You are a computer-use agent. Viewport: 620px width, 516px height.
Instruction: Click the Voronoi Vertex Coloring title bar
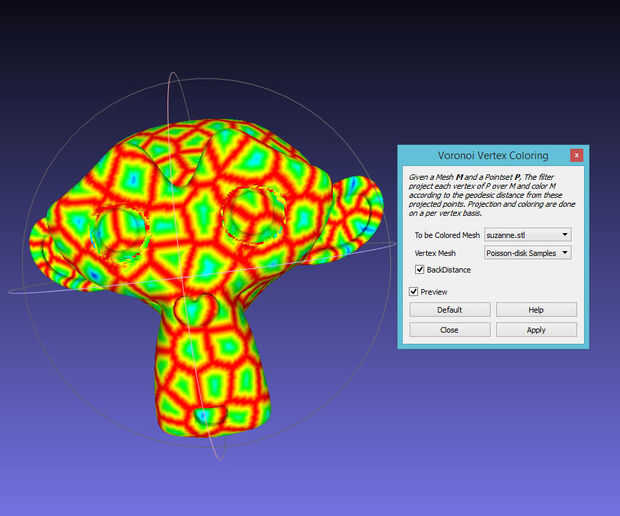click(x=493, y=155)
